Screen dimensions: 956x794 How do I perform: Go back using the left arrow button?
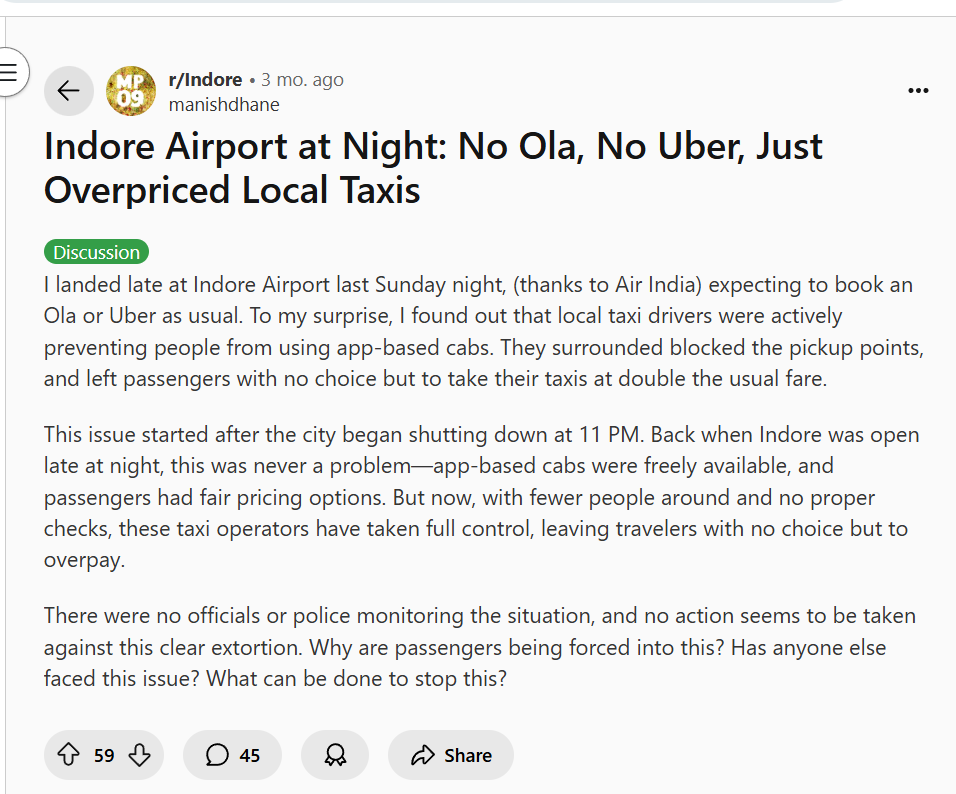(68, 91)
